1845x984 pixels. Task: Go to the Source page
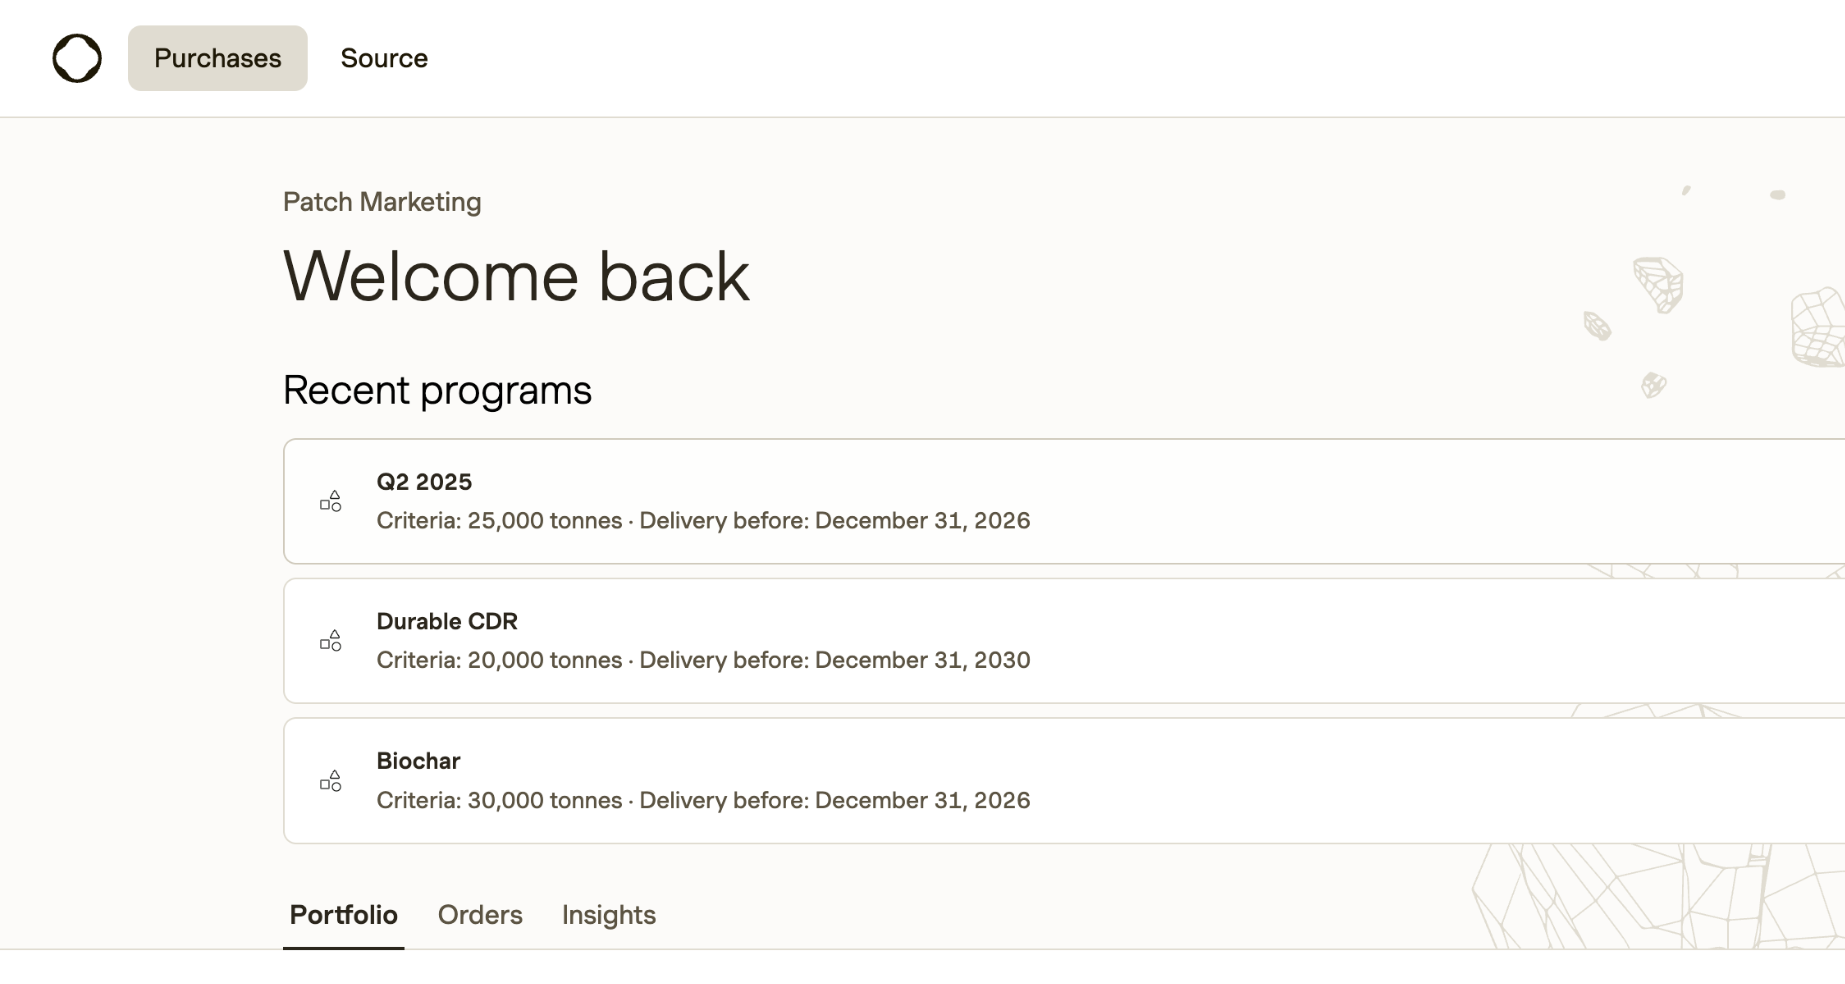coord(384,58)
